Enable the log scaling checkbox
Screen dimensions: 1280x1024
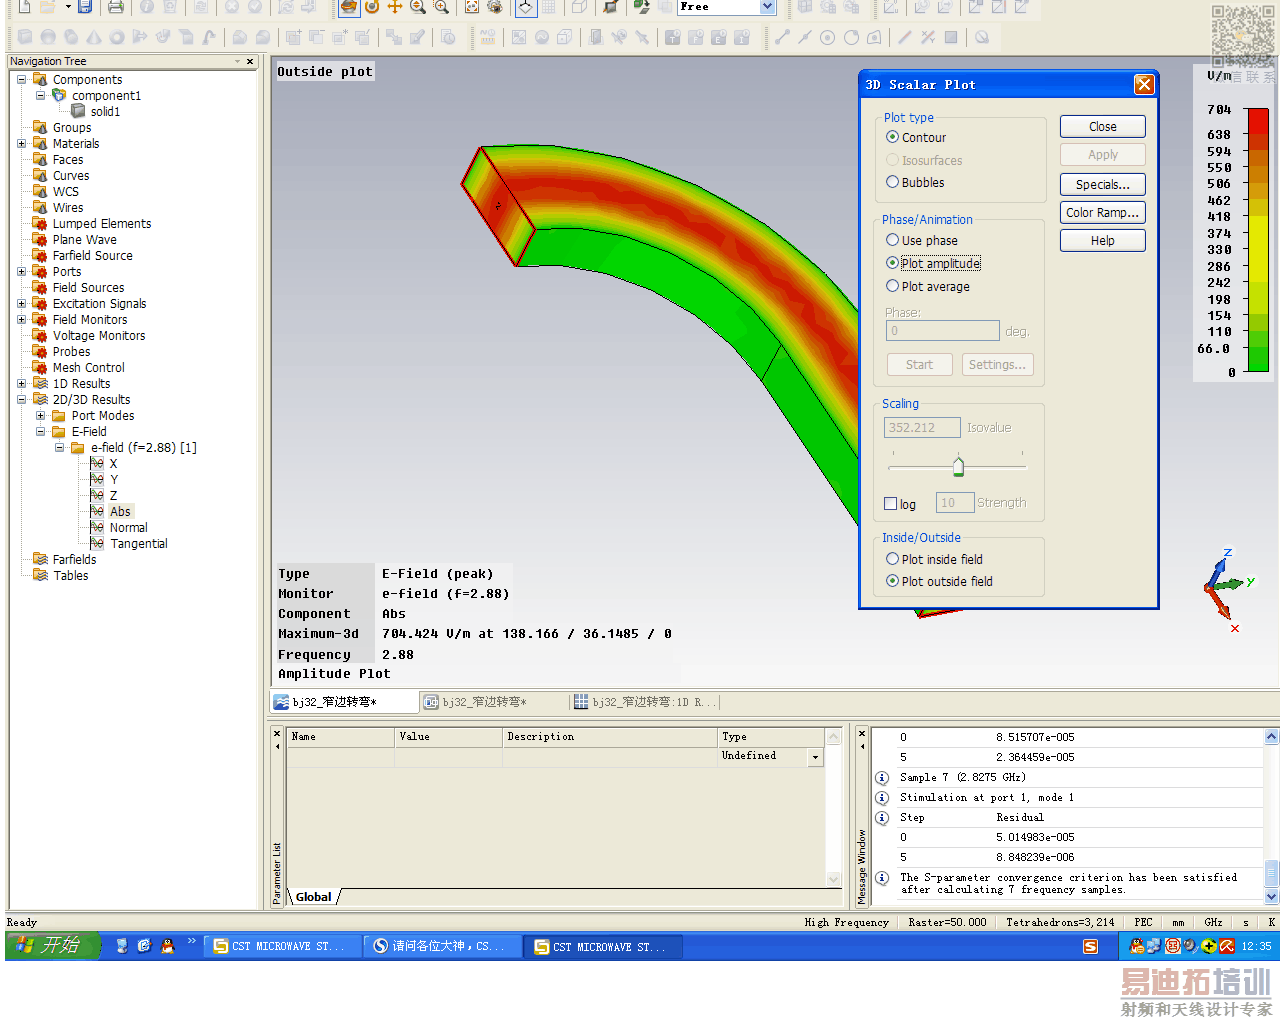coord(891,504)
